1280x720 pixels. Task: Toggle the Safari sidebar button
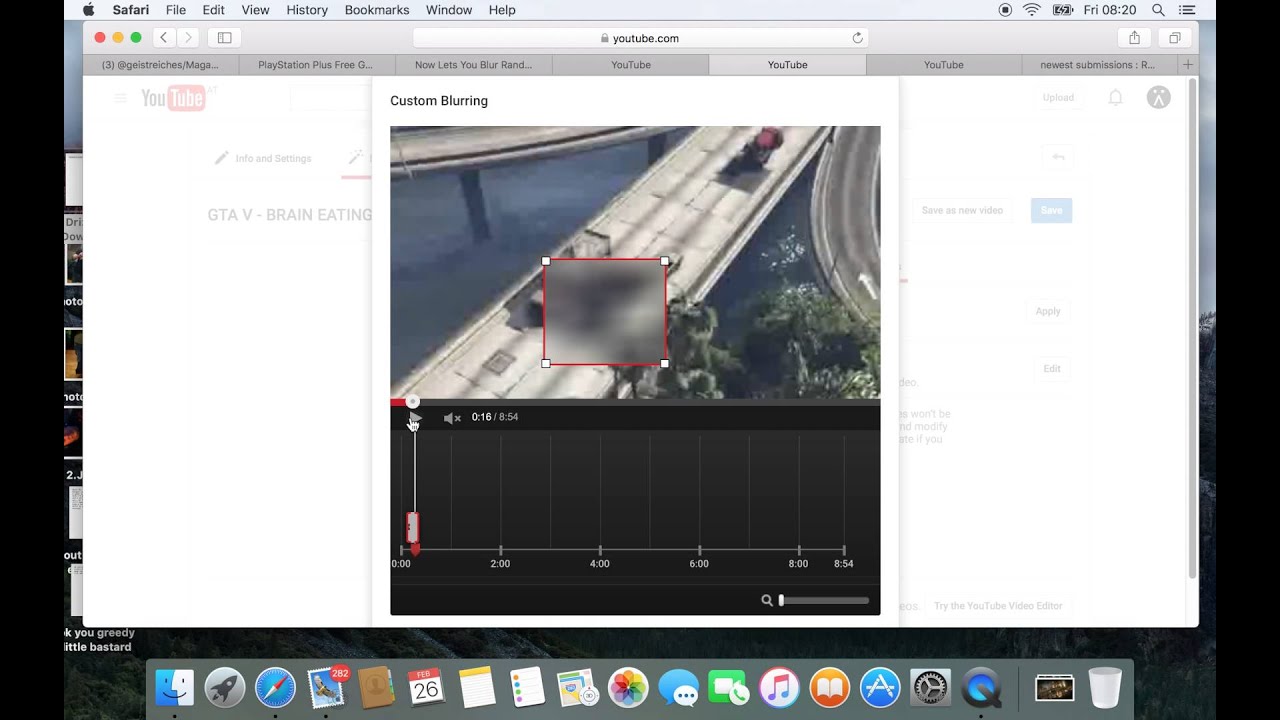point(224,38)
